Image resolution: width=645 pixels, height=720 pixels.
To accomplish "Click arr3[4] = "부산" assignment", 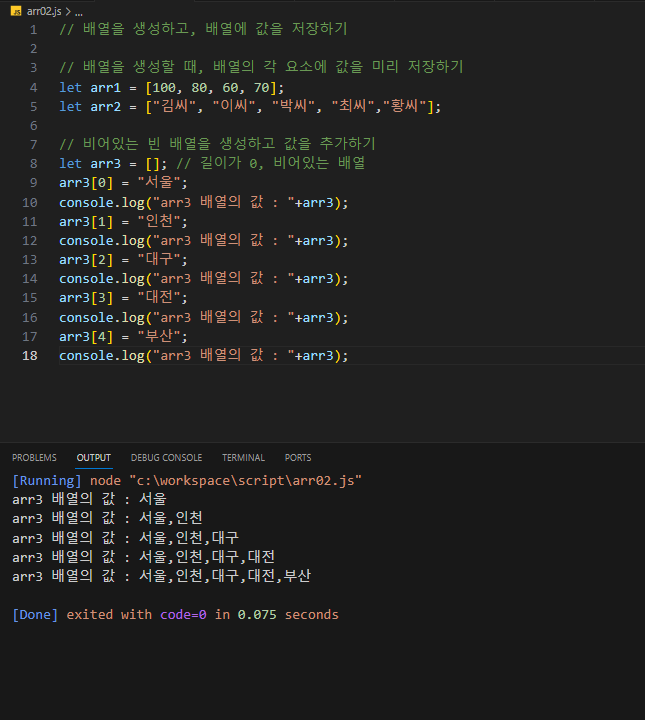I will (123, 337).
